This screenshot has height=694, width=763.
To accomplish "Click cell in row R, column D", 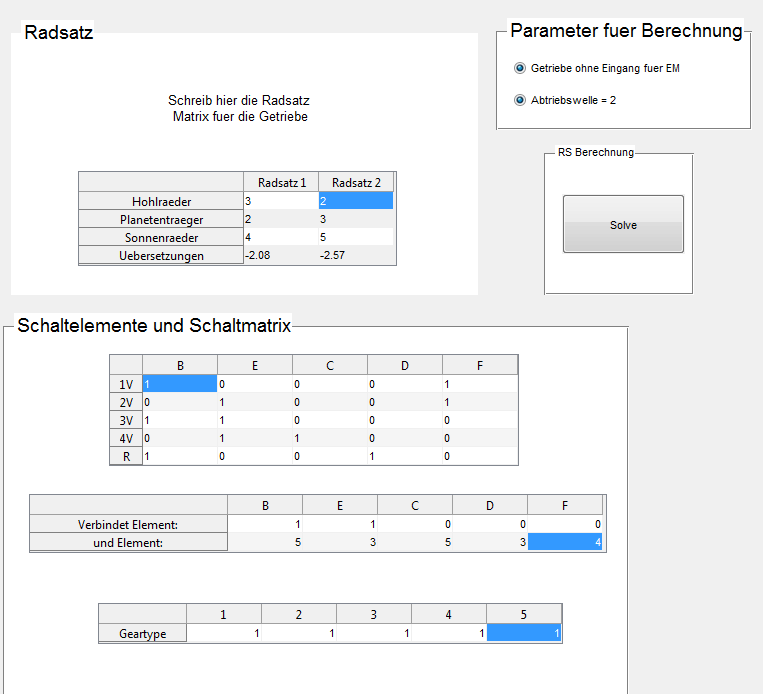I will [x=404, y=456].
